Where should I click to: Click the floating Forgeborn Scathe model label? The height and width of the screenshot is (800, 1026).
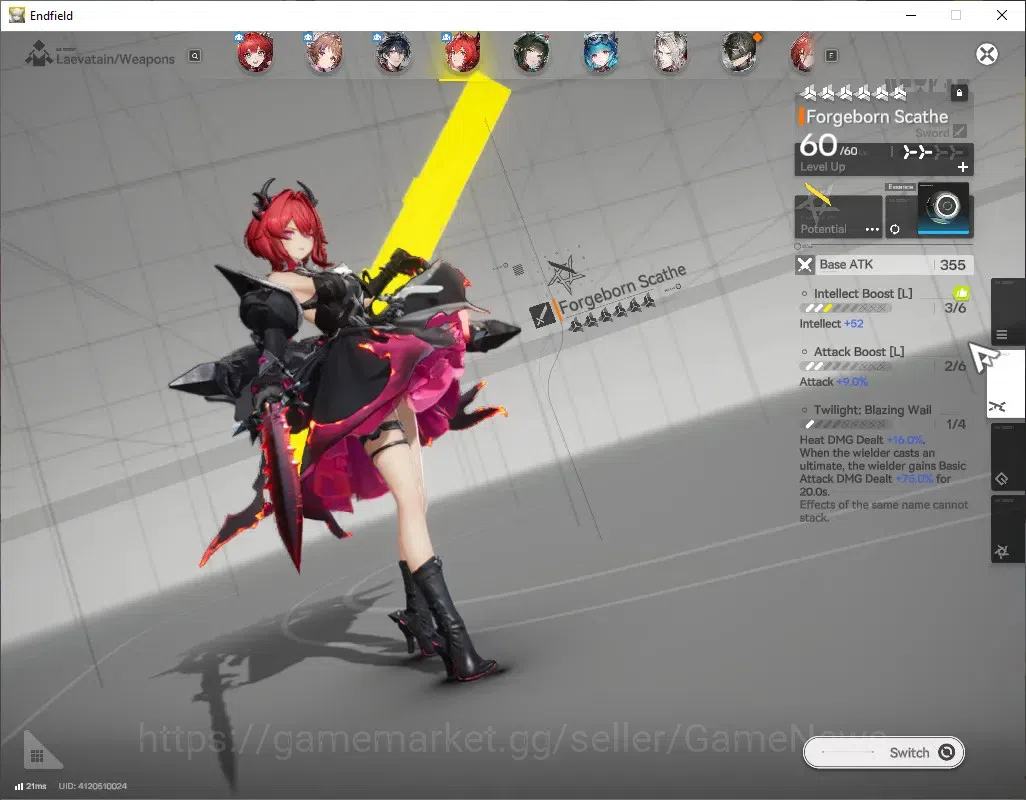[x=622, y=288]
